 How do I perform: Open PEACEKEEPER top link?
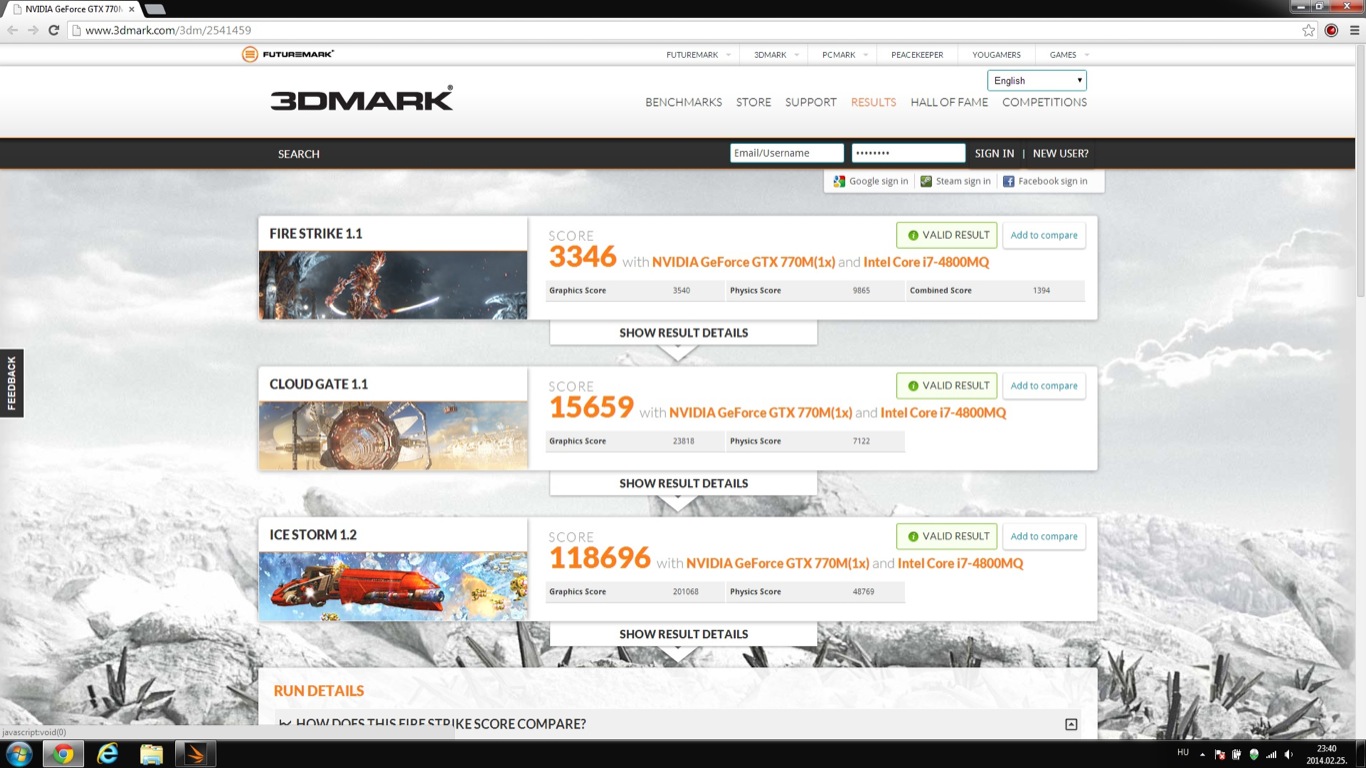click(917, 55)
